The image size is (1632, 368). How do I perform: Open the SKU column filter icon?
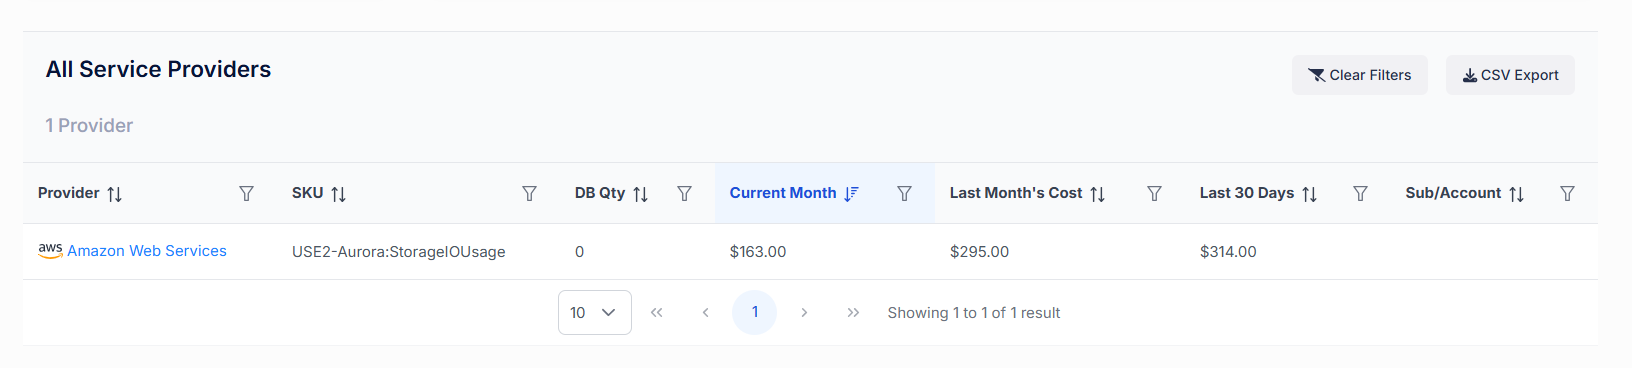pyautogui.click(x=529, y=193)
